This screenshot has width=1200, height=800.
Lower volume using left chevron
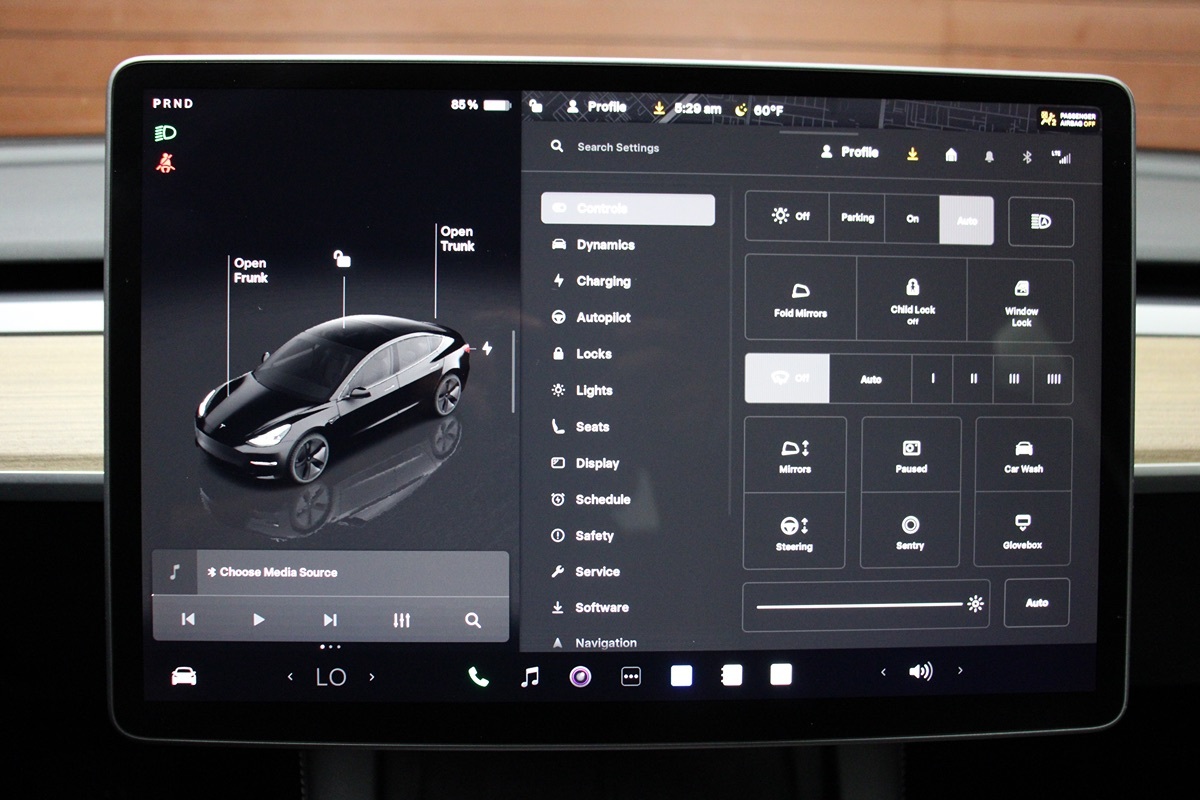[x=883, y=672]
